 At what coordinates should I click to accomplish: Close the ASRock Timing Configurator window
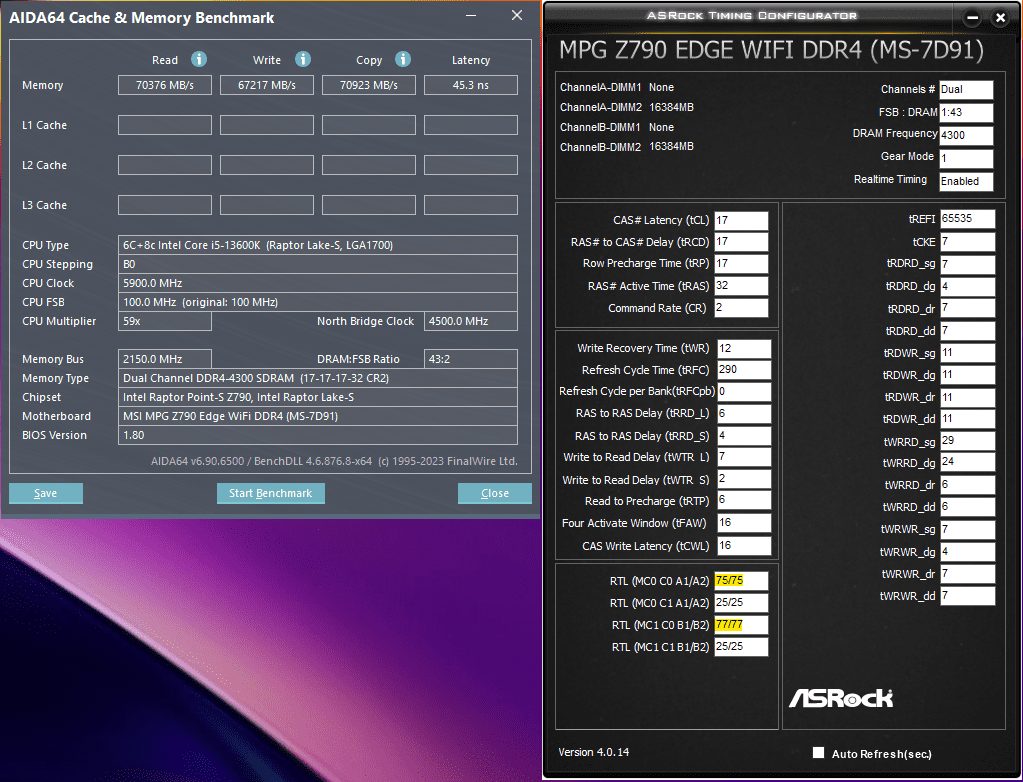point(1000,18)
